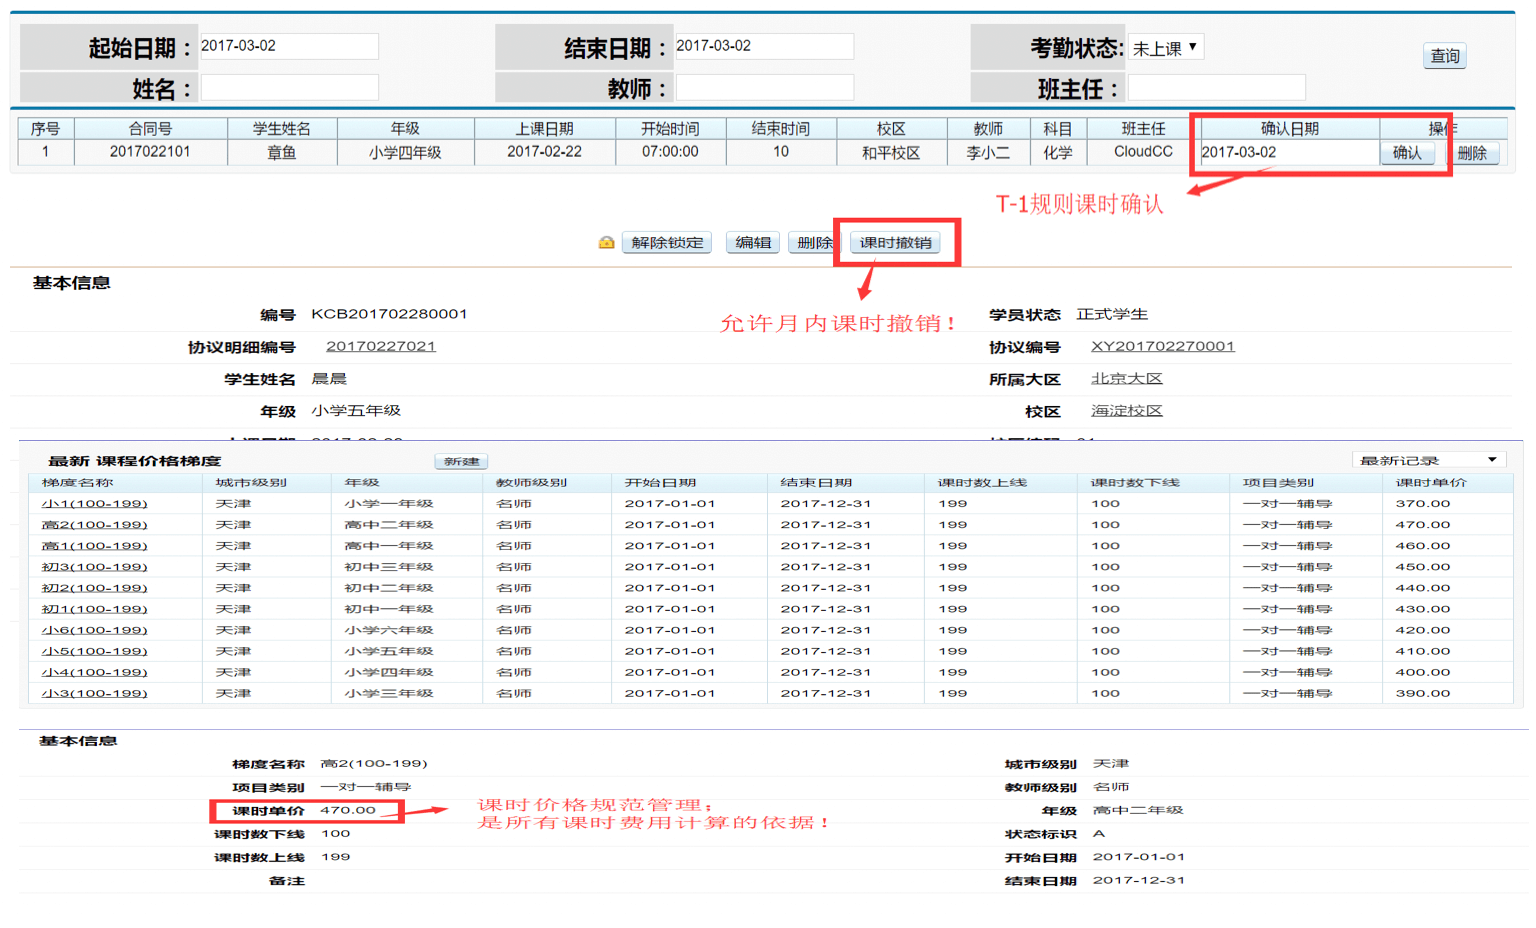Open the 小5(100-199) price tier link
The height and width of the screenshot is (928, 1536).
(x=94, y=651)
